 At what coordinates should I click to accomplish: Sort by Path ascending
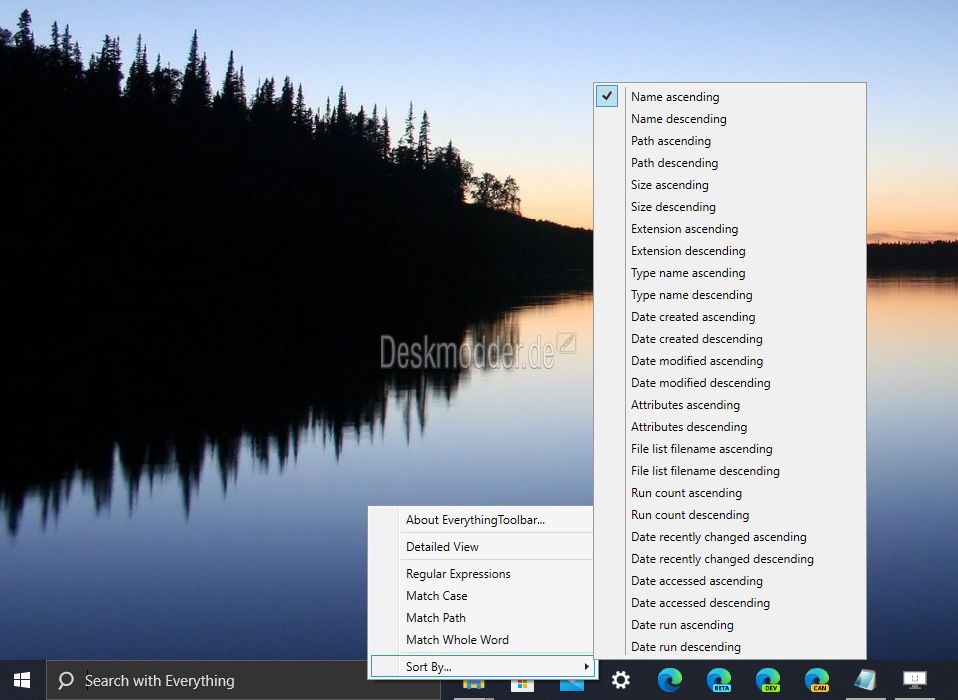click(x=730, y=140)
